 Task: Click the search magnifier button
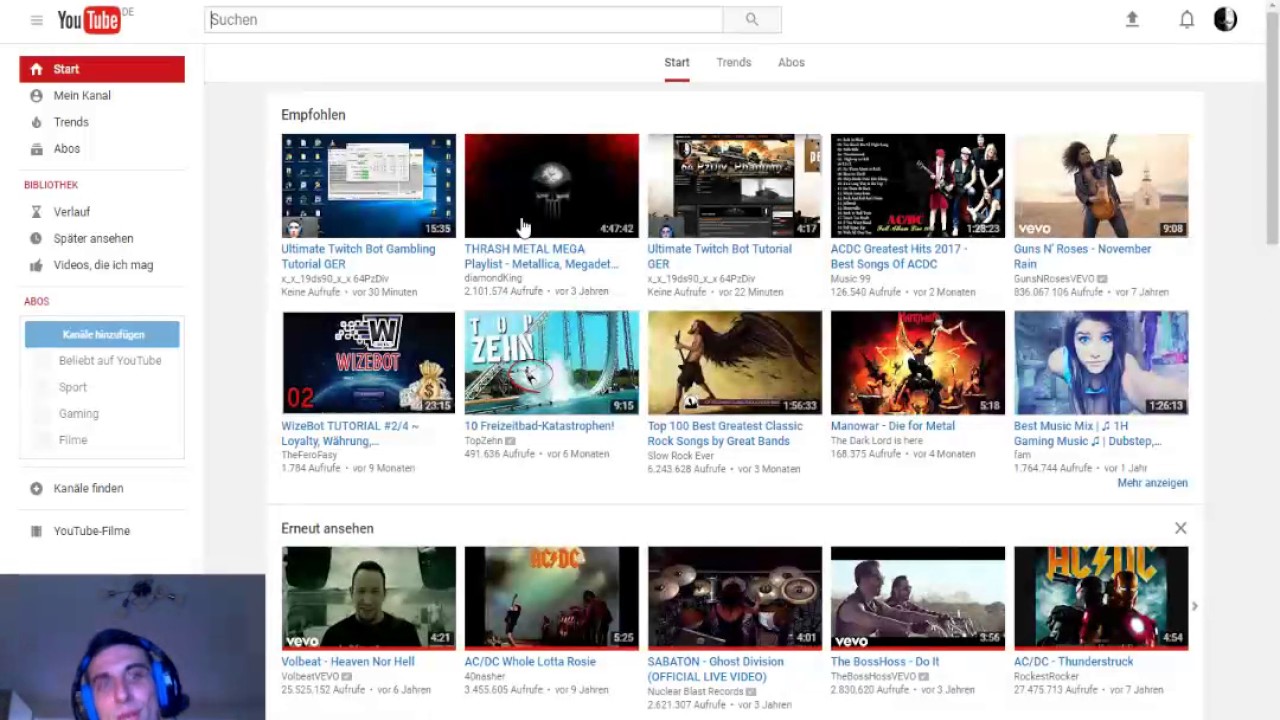click(x=752, y=19)
